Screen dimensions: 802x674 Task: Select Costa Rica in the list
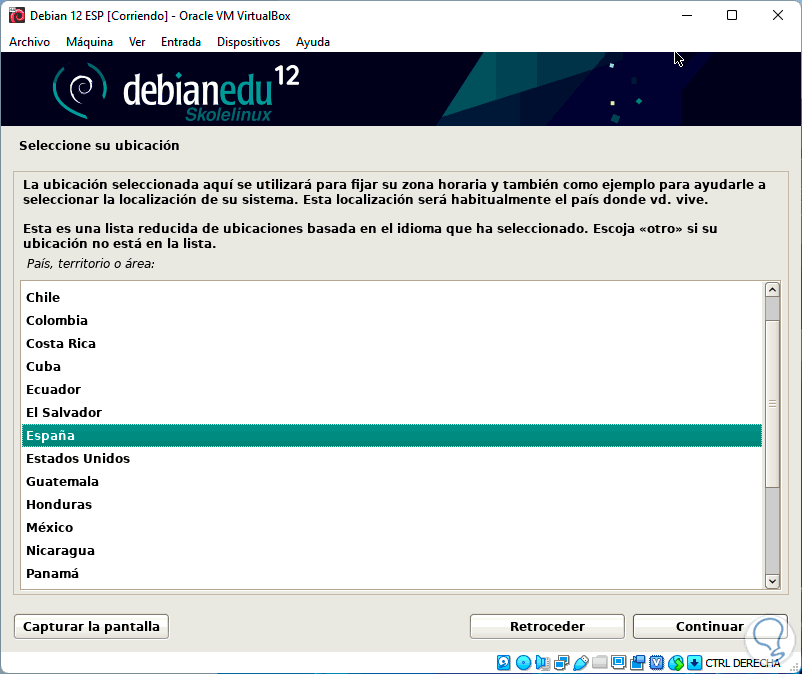coord(392,344)
